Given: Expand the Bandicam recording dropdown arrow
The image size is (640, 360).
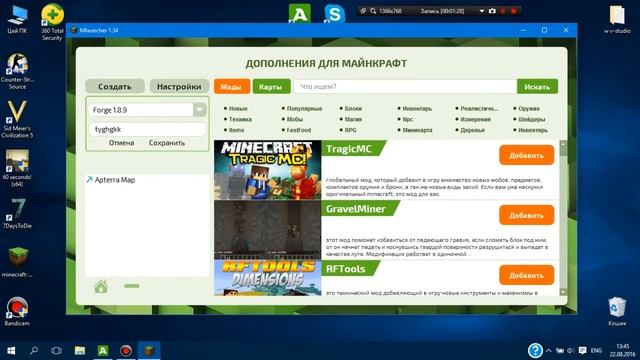Looking at the screenshot, I should point(482,11).
